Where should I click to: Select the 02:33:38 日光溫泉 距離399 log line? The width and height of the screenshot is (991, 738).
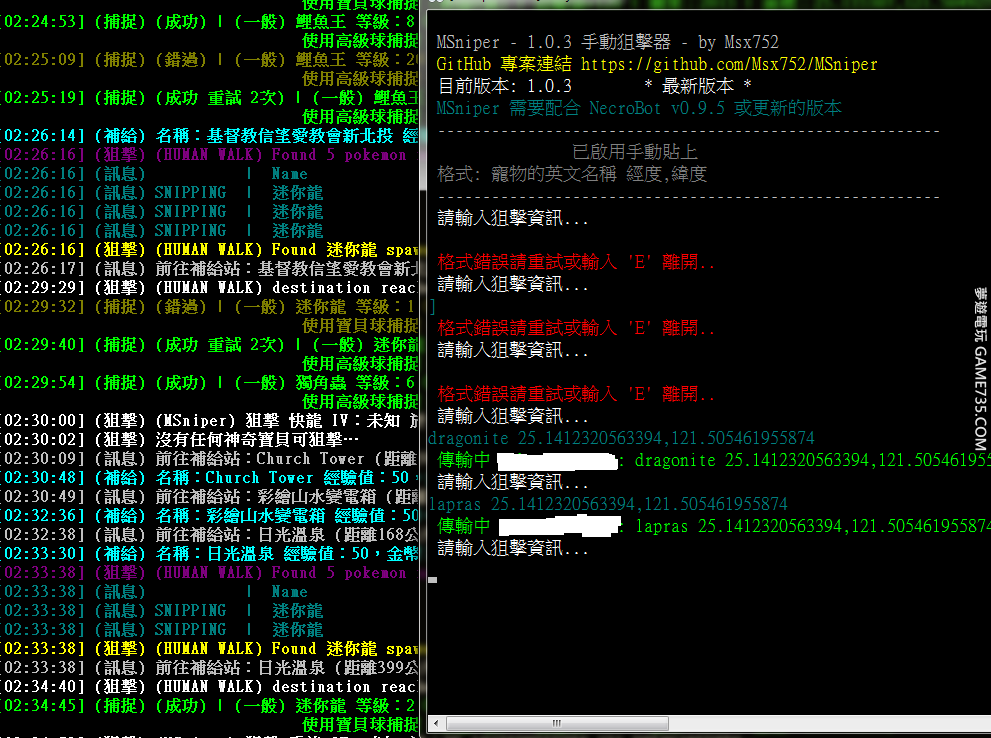209,668
